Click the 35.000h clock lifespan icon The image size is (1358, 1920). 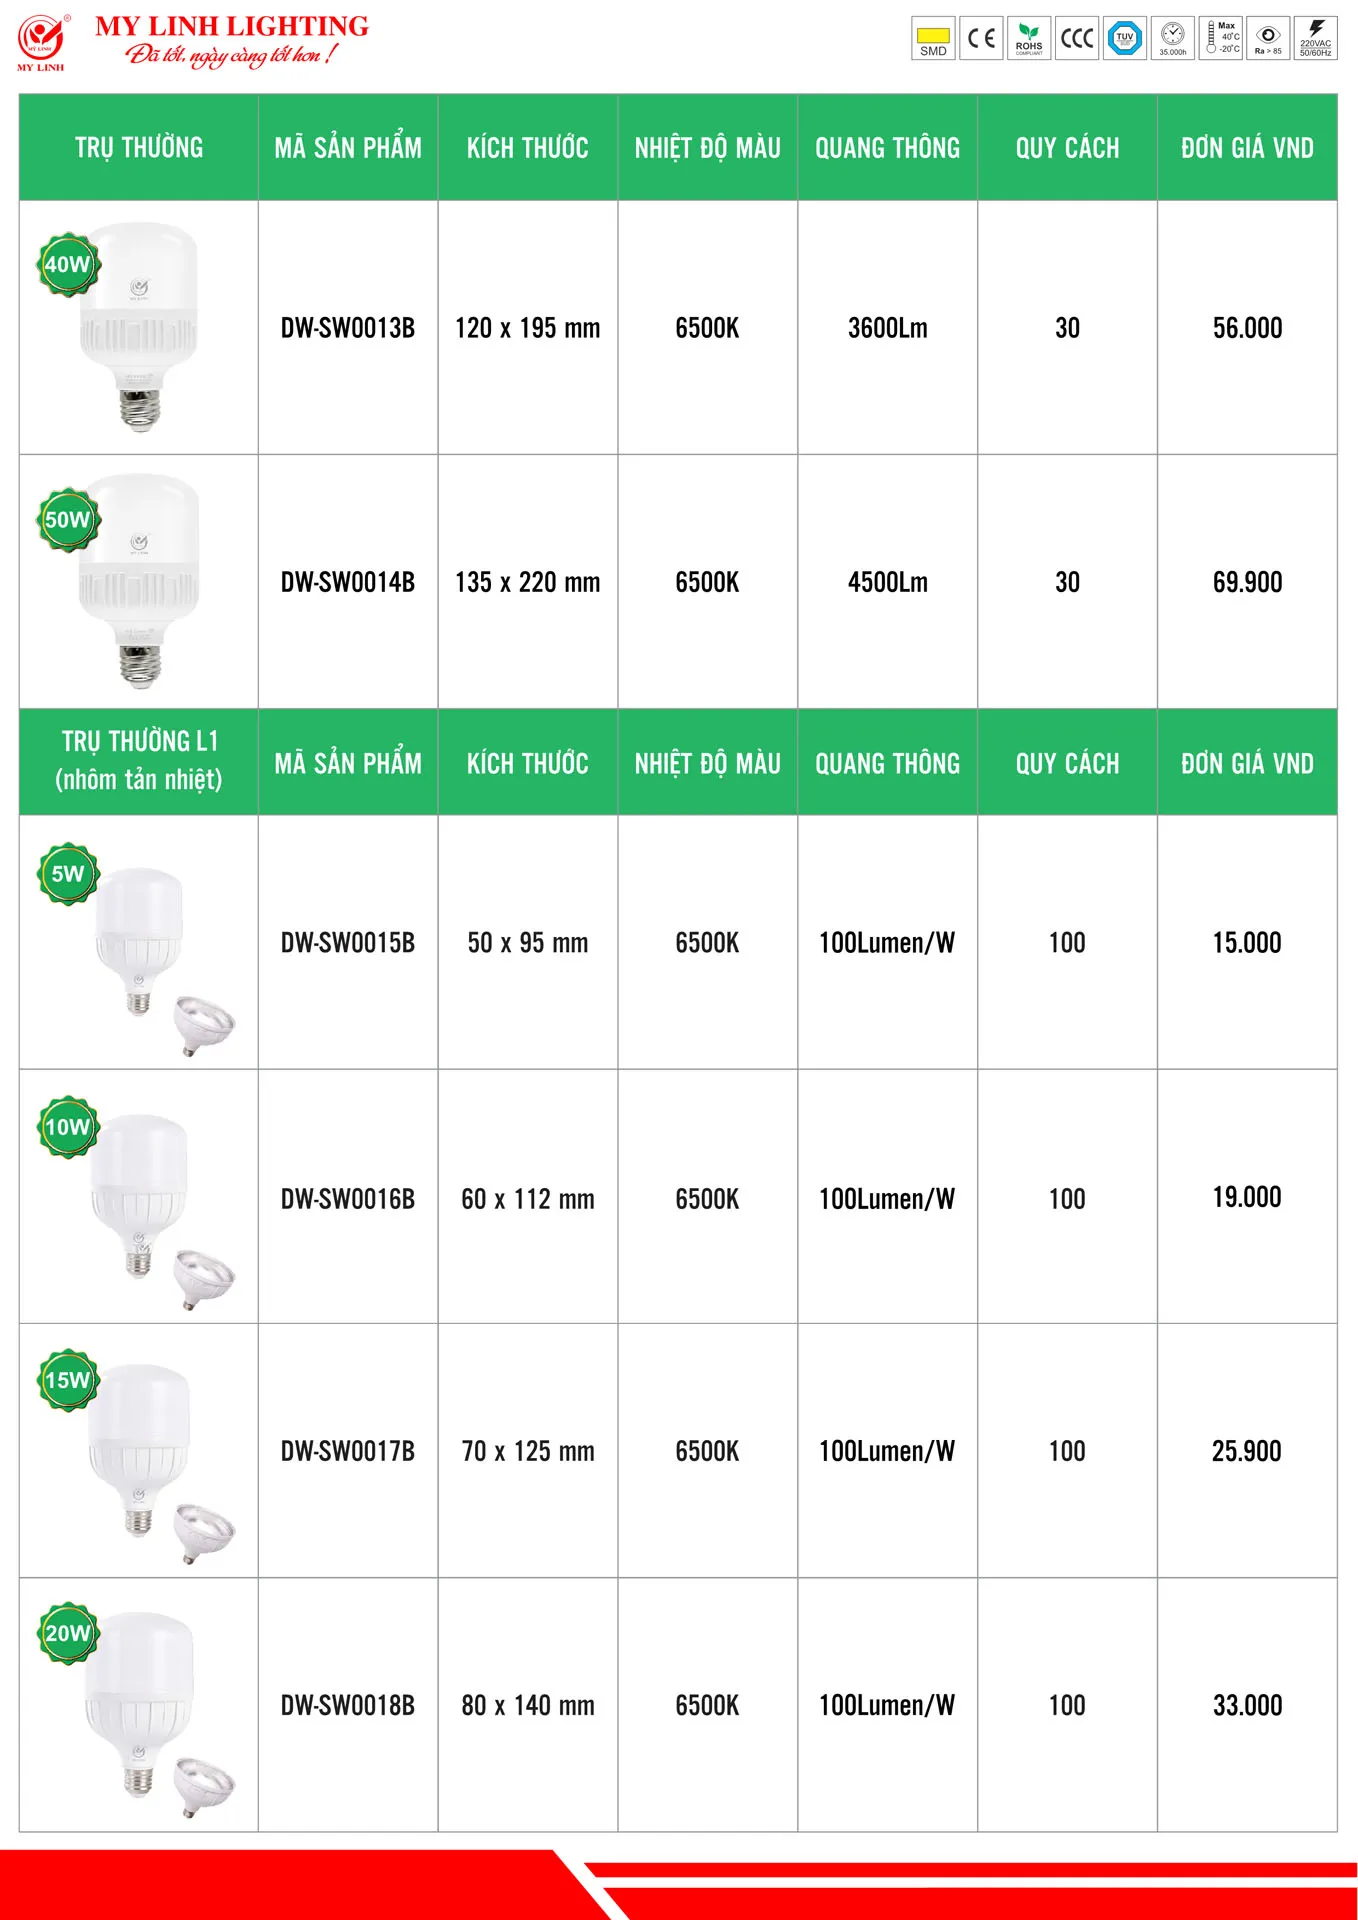click(x=1173, y=38)
